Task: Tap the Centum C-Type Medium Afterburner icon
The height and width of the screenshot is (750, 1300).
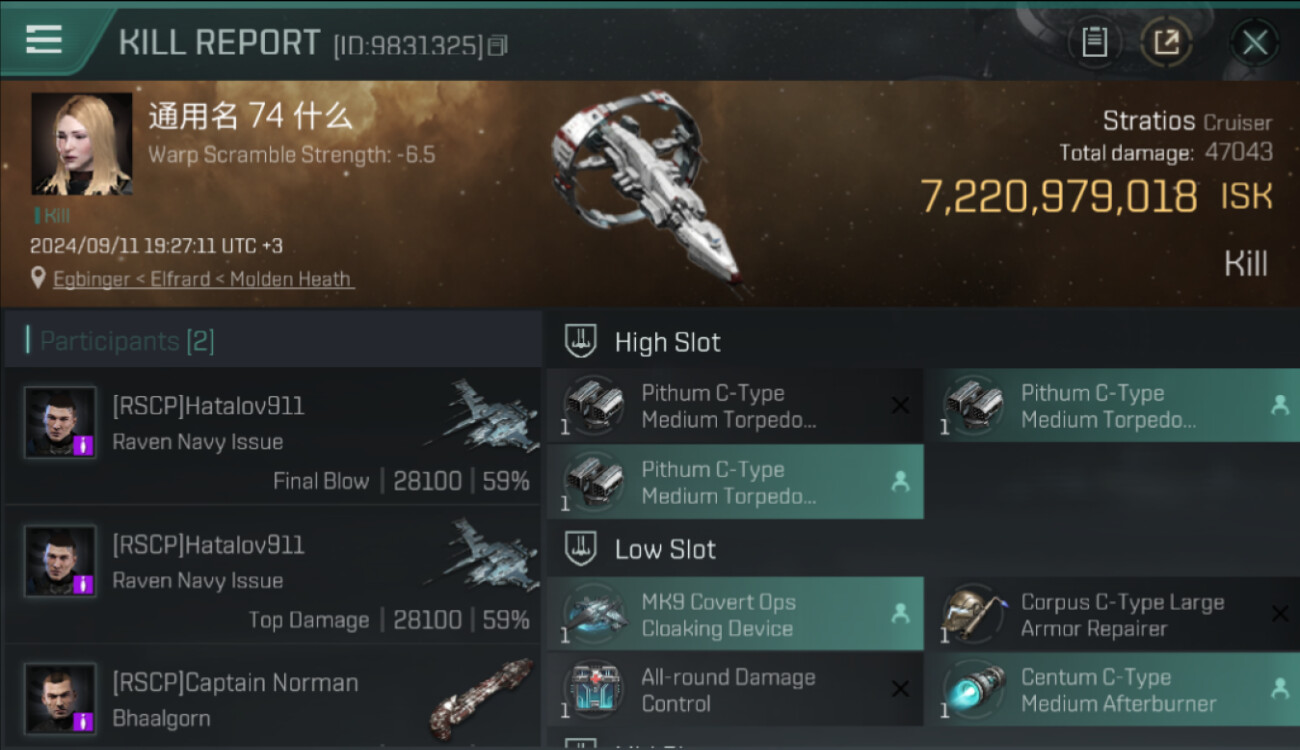Action: point(972,689)
